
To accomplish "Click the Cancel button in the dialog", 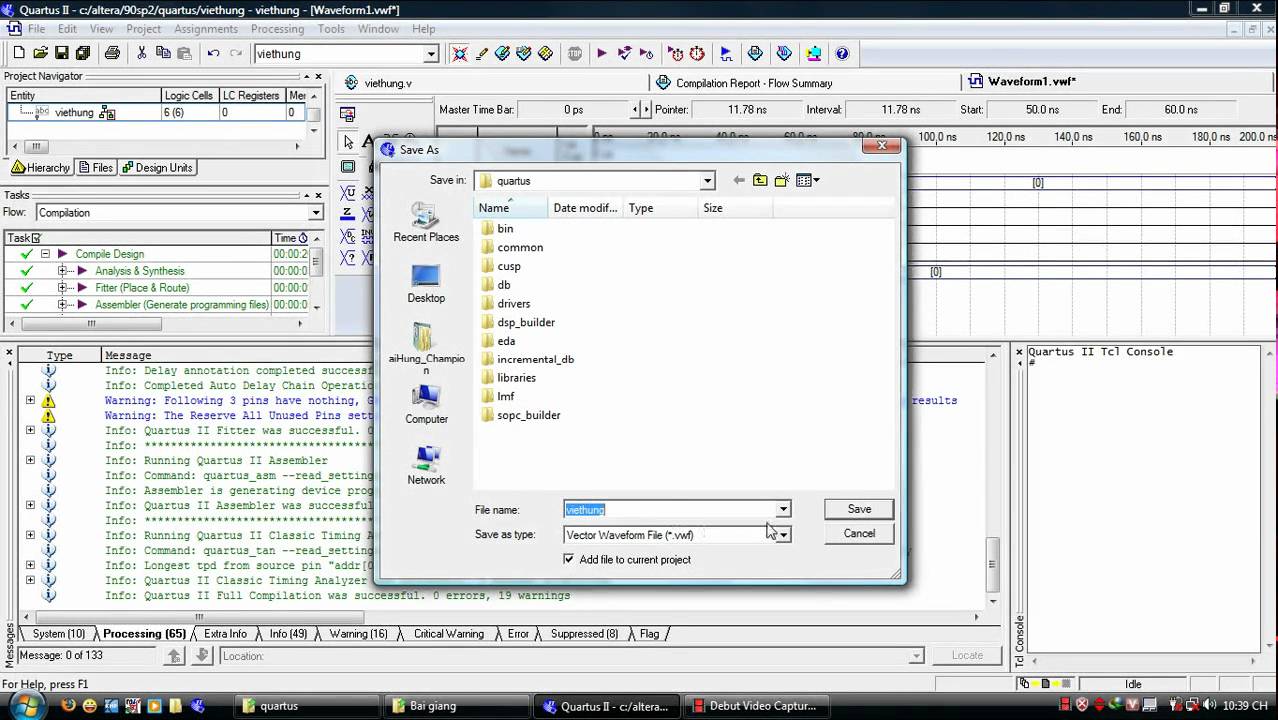I will click(x=859, y=533).
